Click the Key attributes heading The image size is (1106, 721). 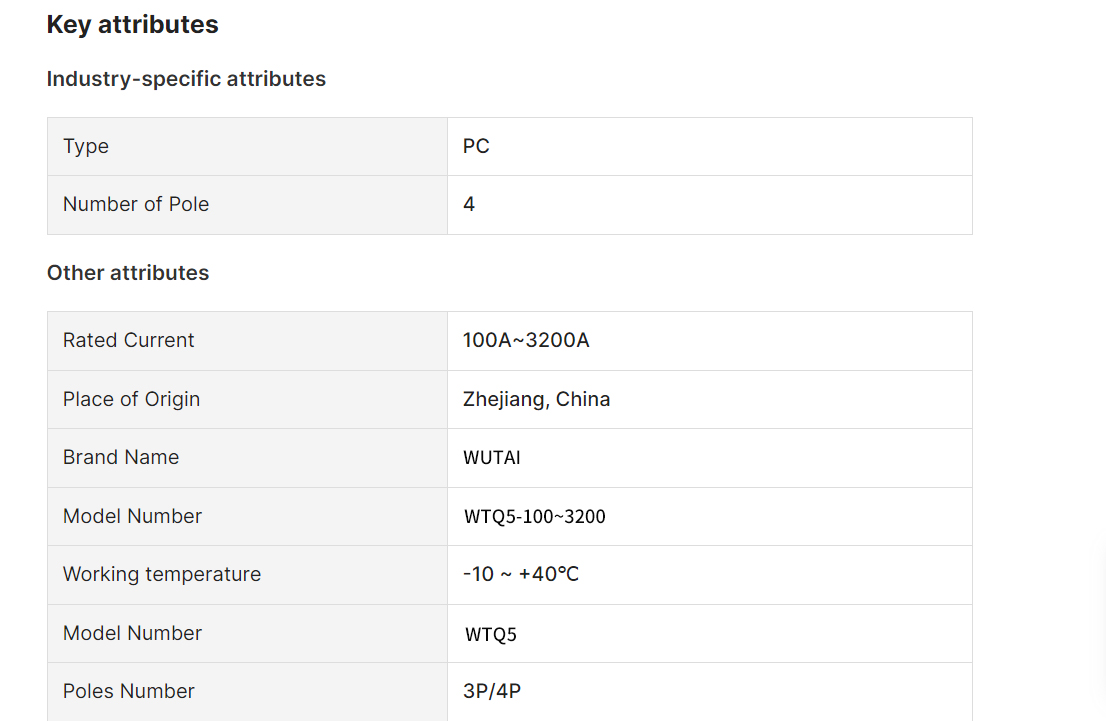tap(133, 25)
